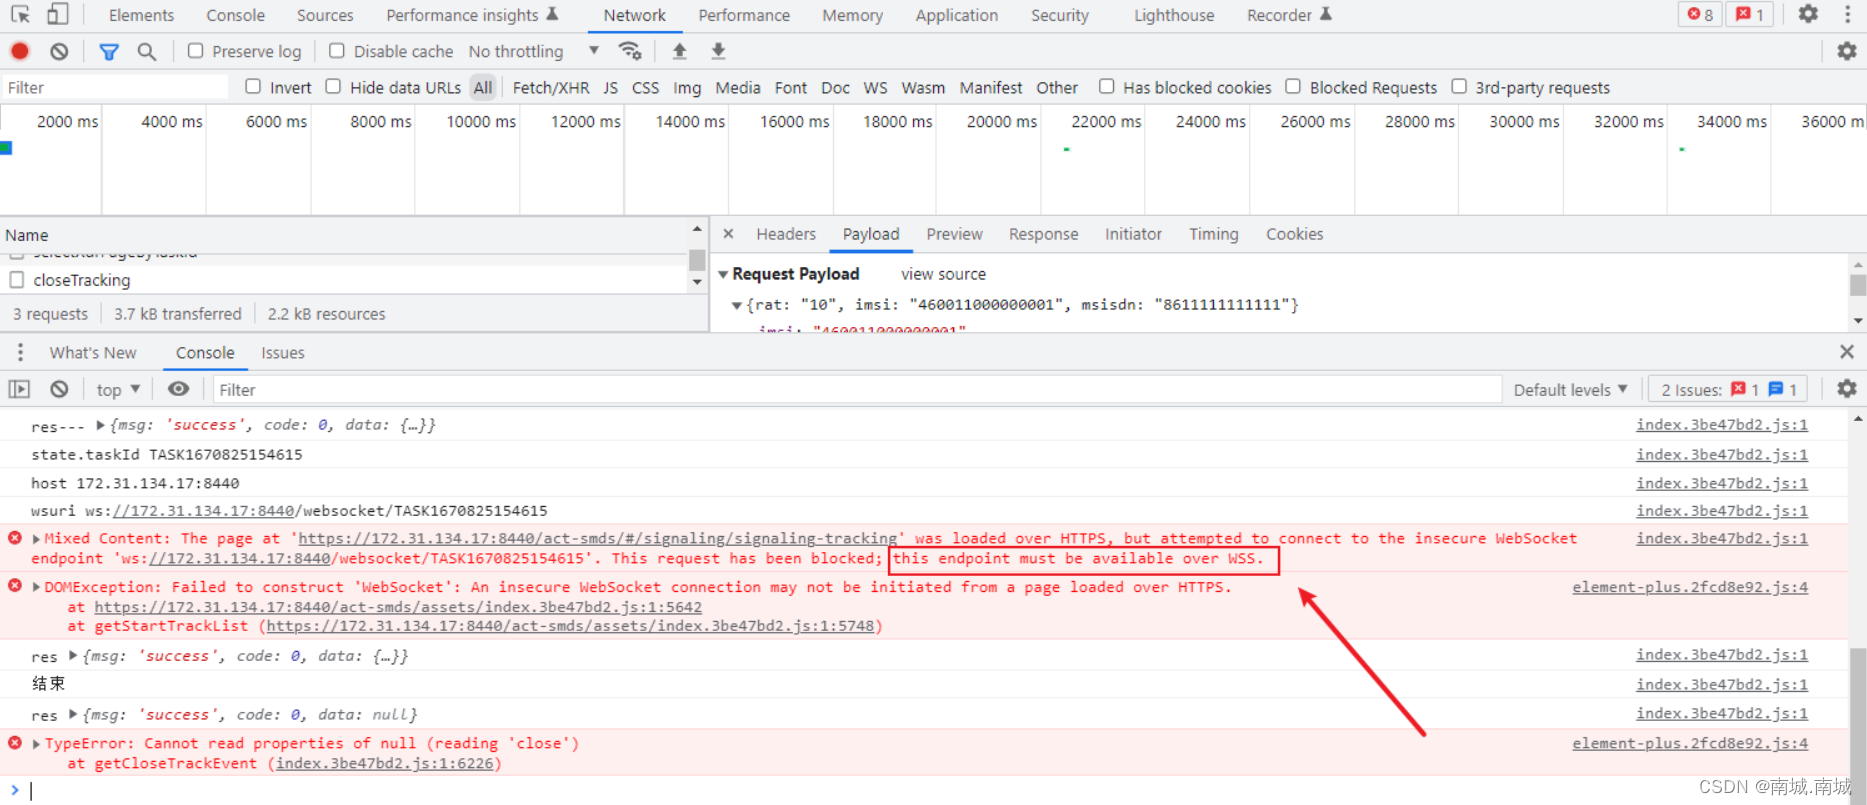Open the Headers tab of the request
1867x805 pixels.
coord(786,234)
